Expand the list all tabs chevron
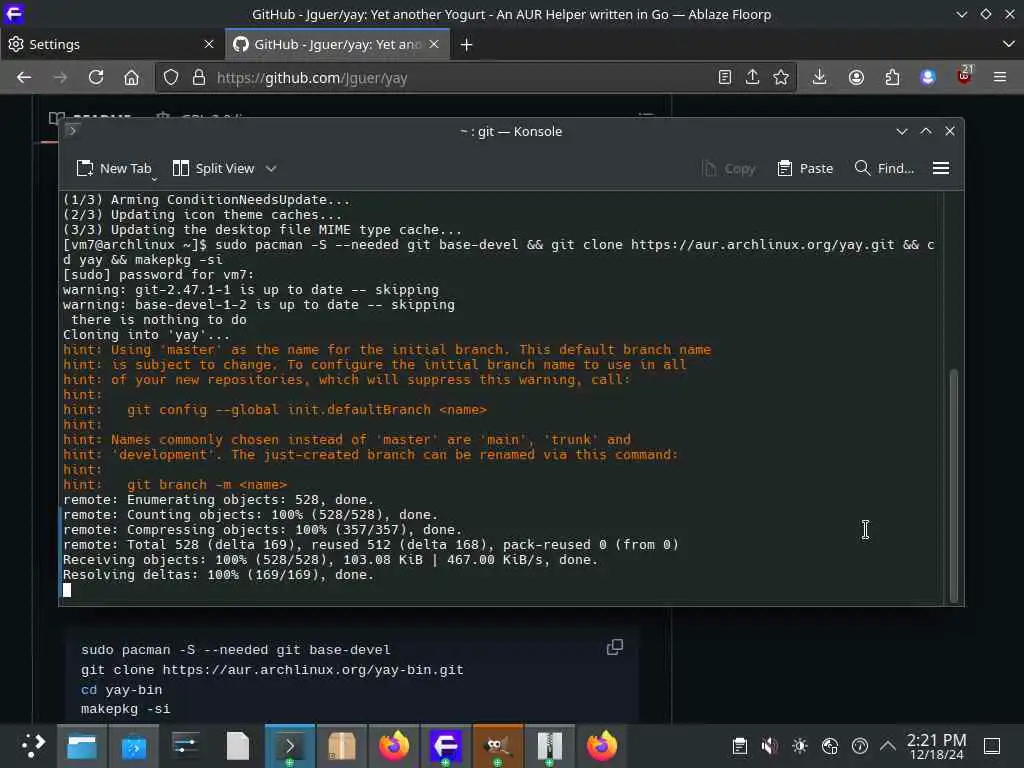 click(x=1008, y=44)
